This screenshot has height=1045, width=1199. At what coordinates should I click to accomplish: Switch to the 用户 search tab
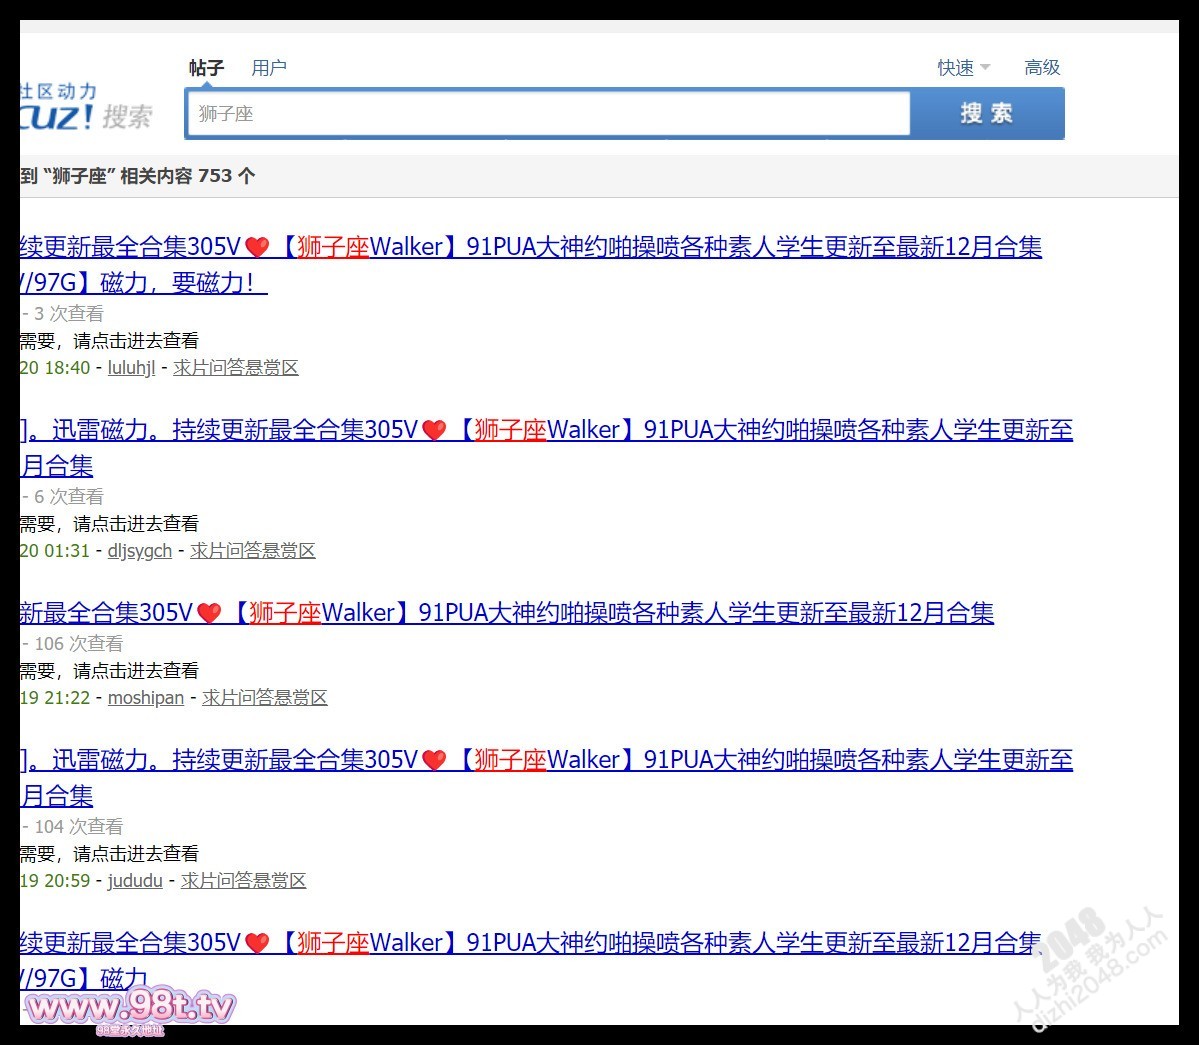[x=268, y=68]
